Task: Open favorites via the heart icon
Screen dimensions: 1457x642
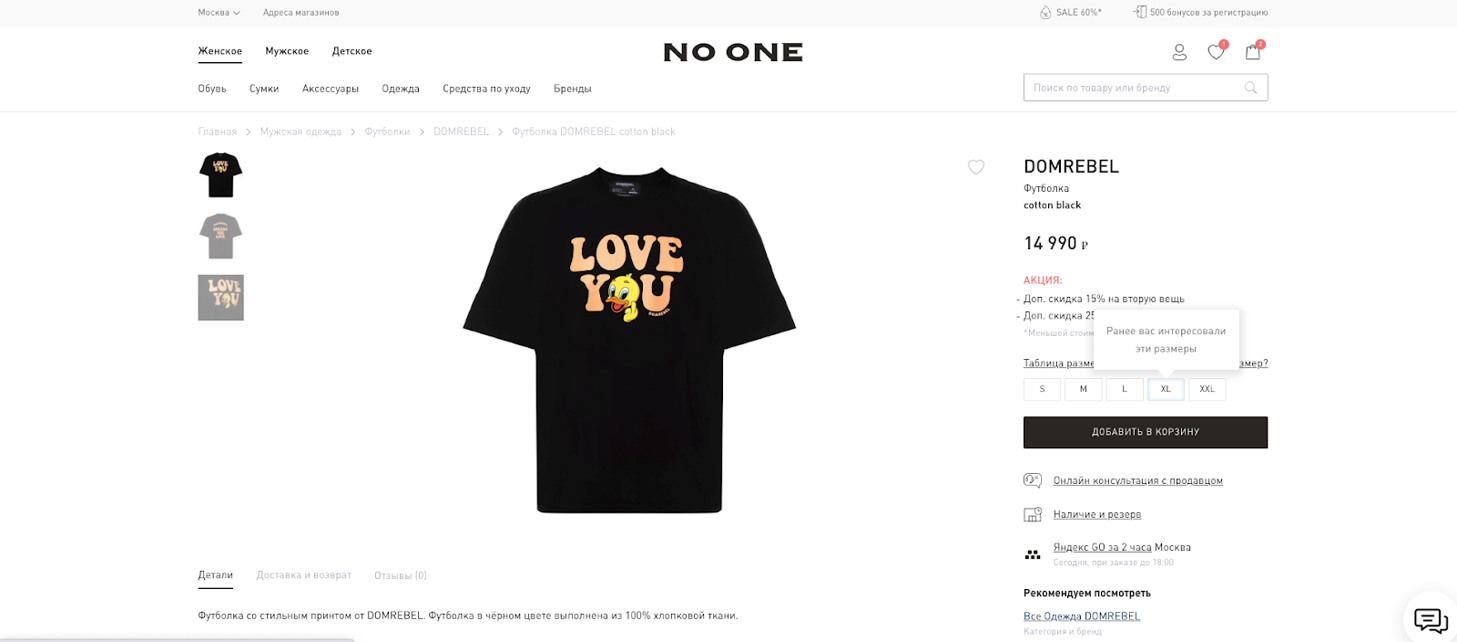Action: [x=1216, y=52]
